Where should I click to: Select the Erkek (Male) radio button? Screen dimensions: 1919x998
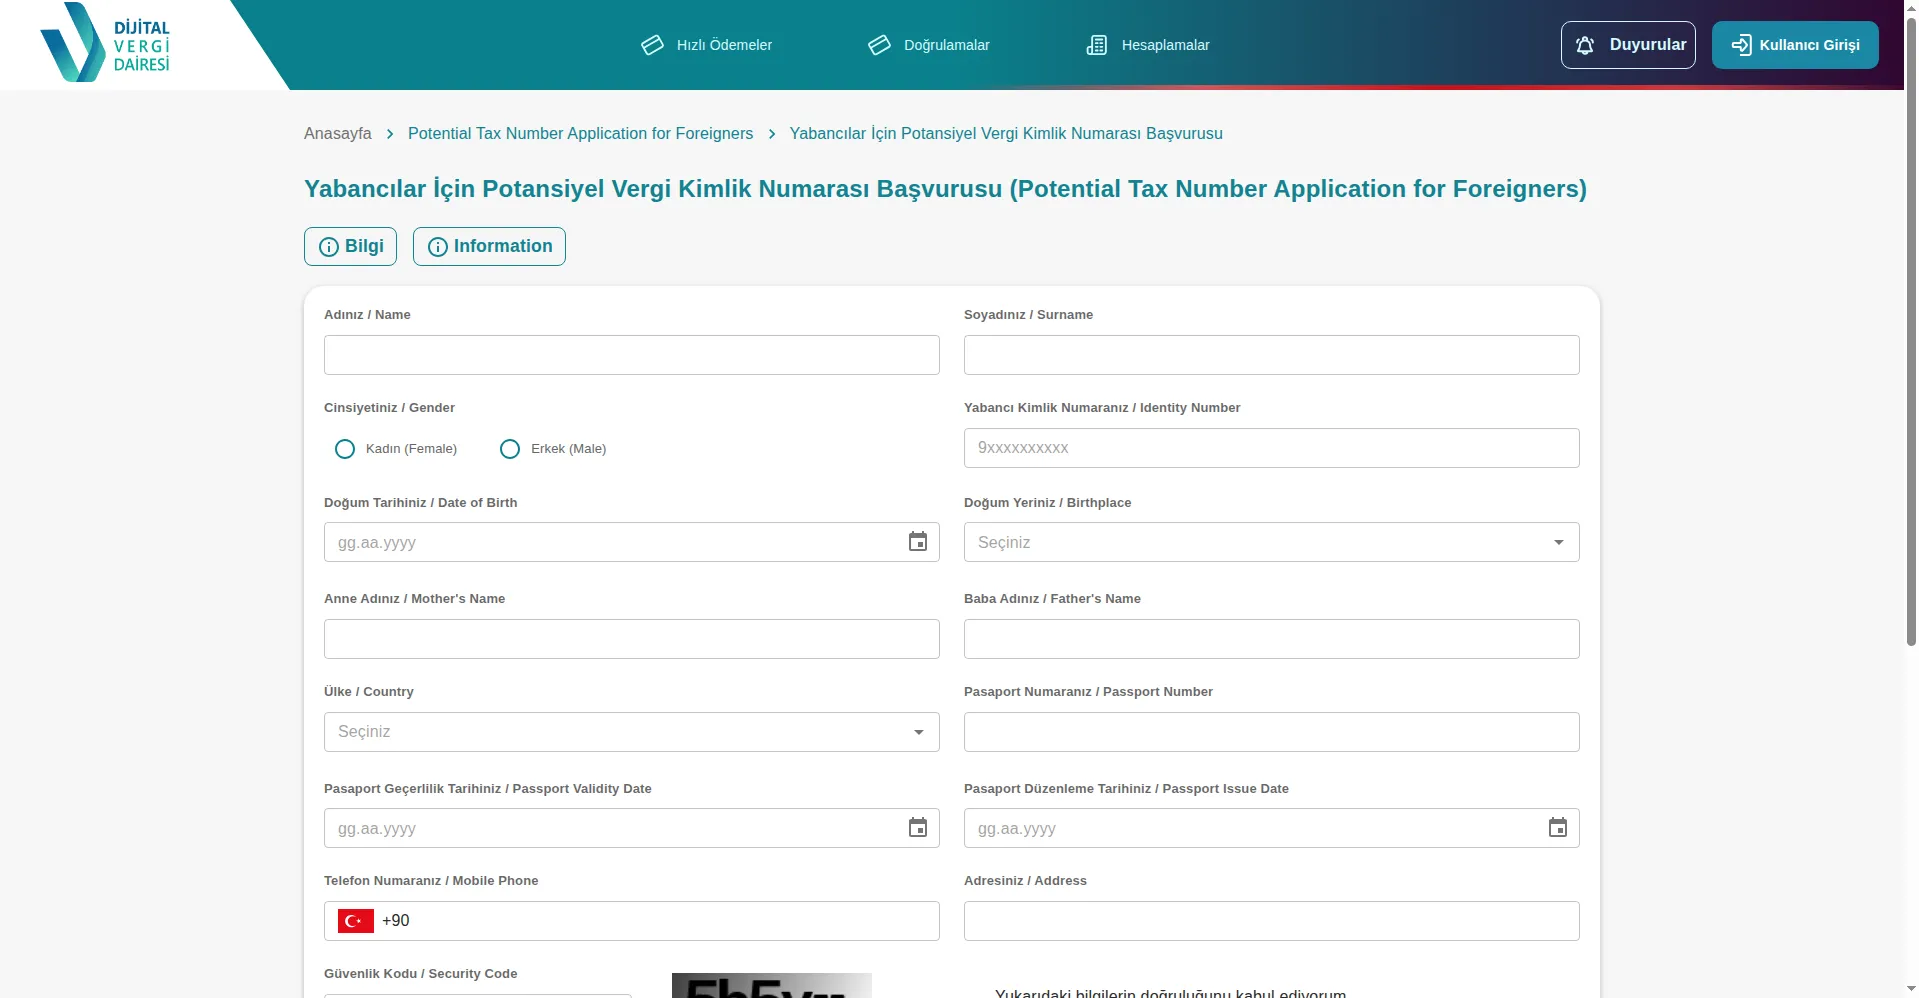510,449
